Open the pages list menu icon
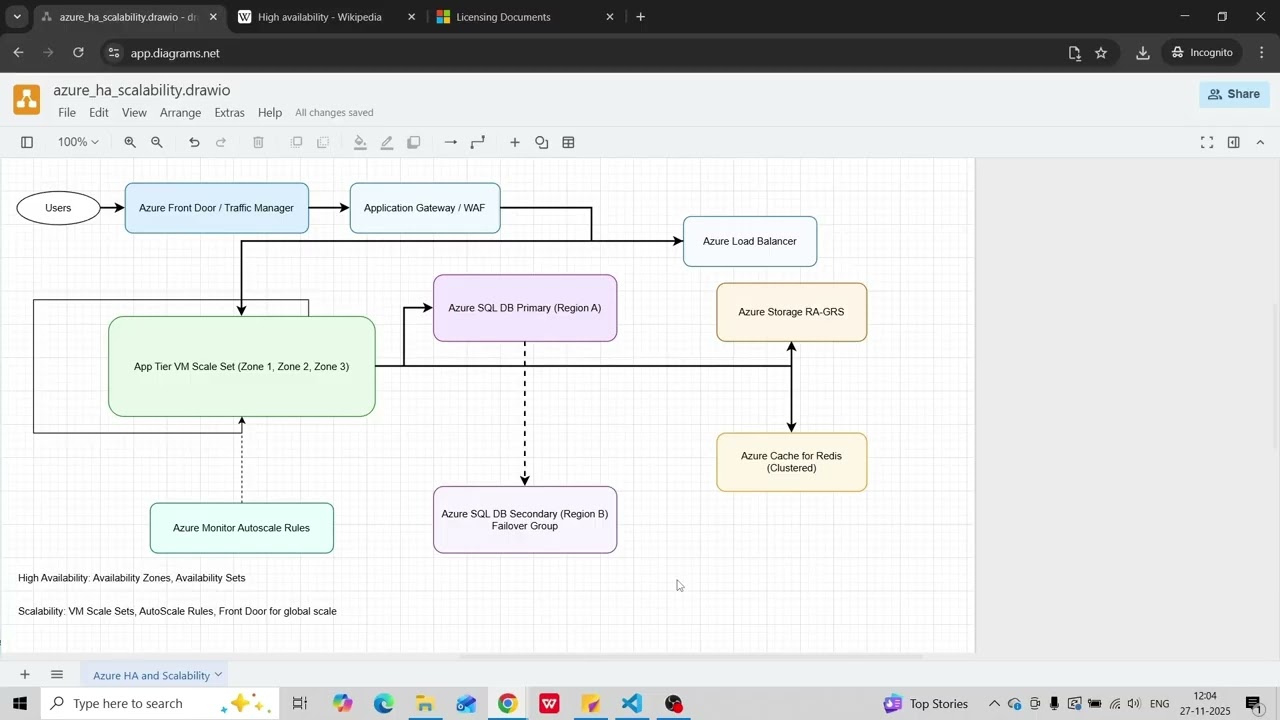Screen dimensions: 1280x720 coord(57,675)
